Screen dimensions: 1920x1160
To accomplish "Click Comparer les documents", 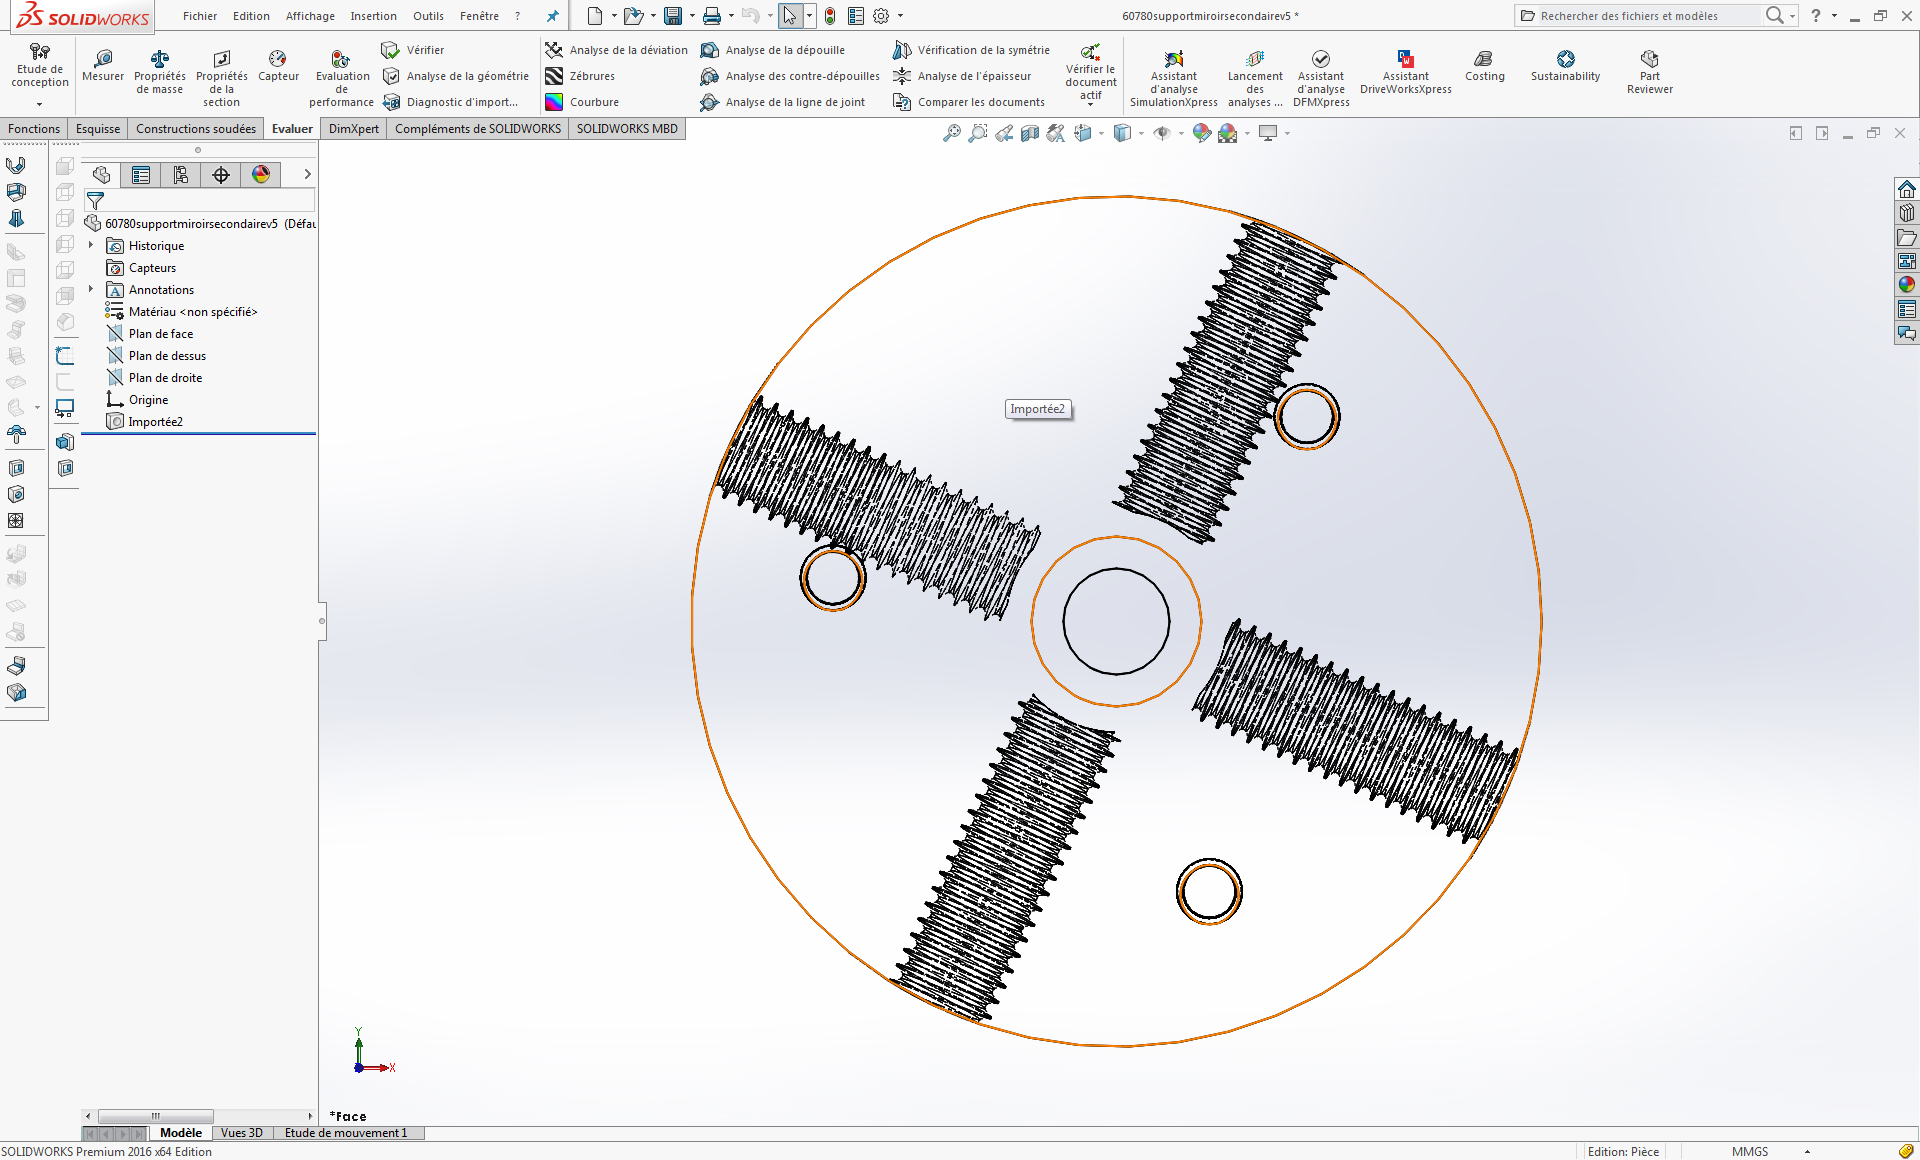I will pyautogui.click(x=969, y=102).
